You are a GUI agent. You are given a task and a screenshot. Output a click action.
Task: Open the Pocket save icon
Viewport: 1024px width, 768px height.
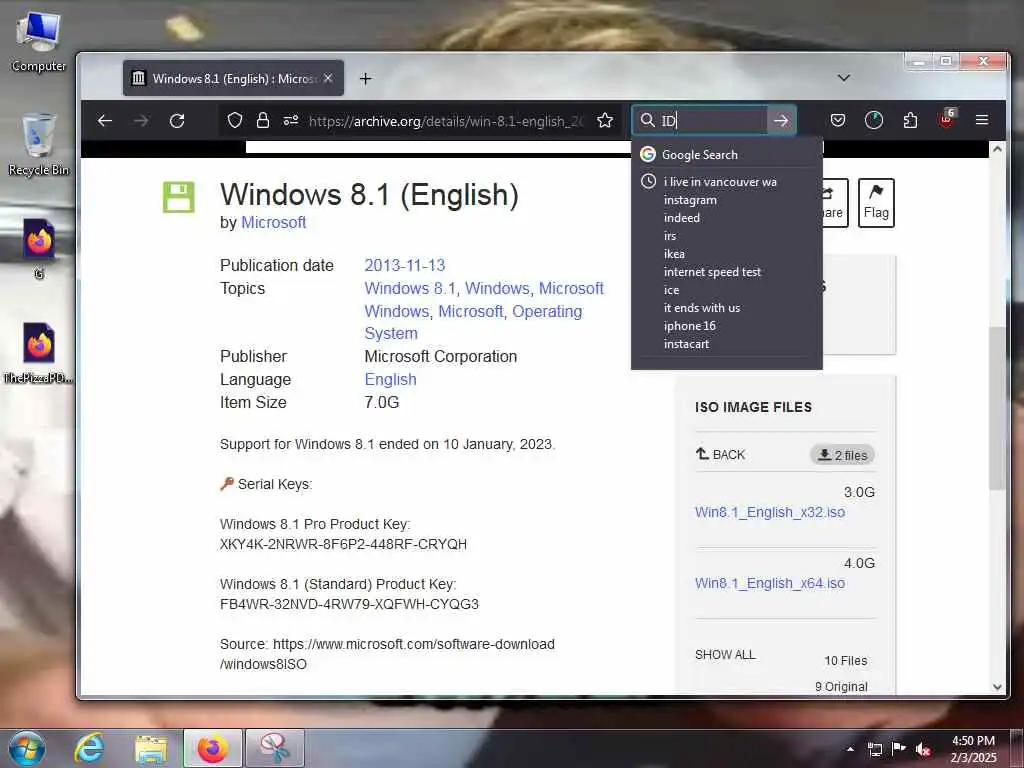[838, 120]
